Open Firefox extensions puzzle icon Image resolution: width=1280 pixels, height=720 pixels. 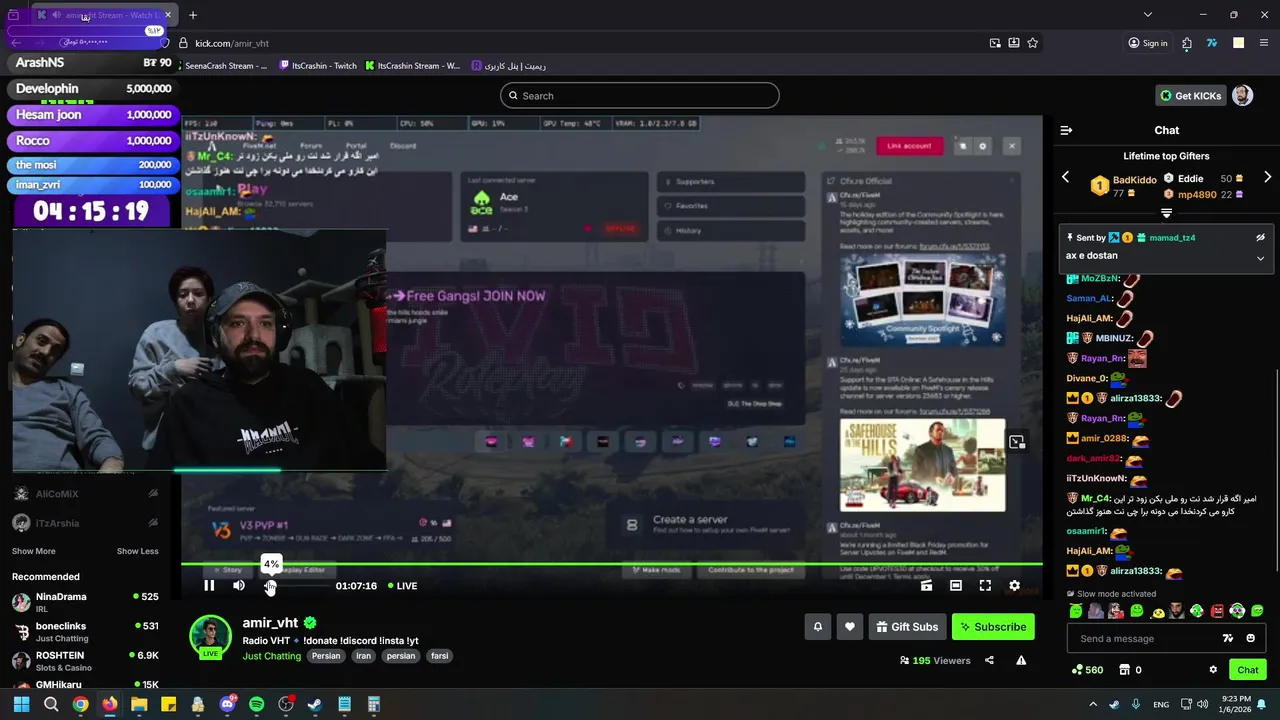tap(1187, 43)
